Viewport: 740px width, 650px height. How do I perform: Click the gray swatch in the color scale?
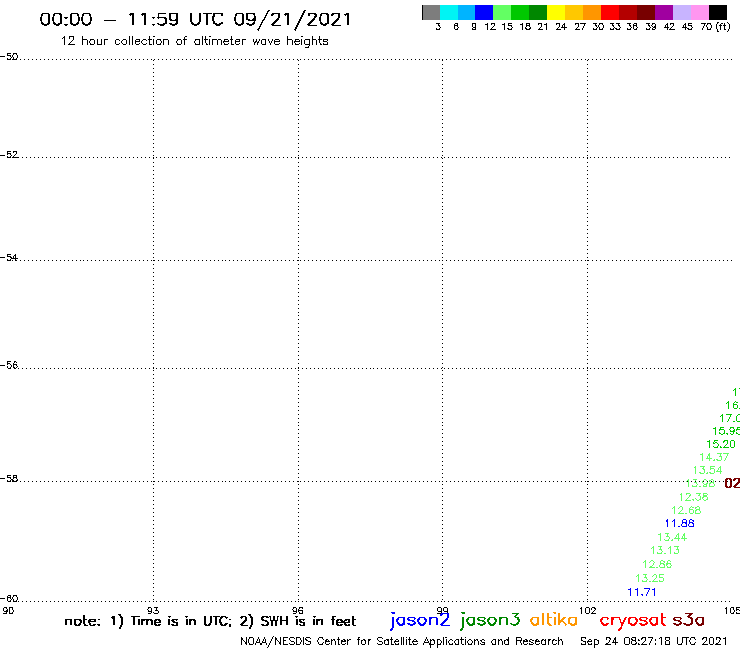431,12
